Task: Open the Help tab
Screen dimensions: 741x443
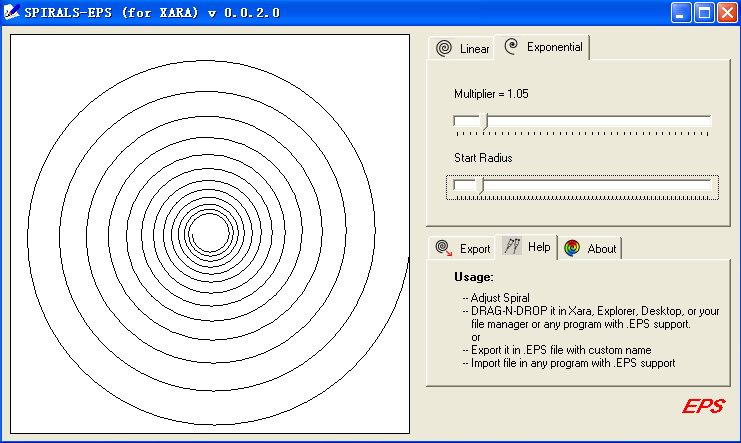Action: coord(526,247)
